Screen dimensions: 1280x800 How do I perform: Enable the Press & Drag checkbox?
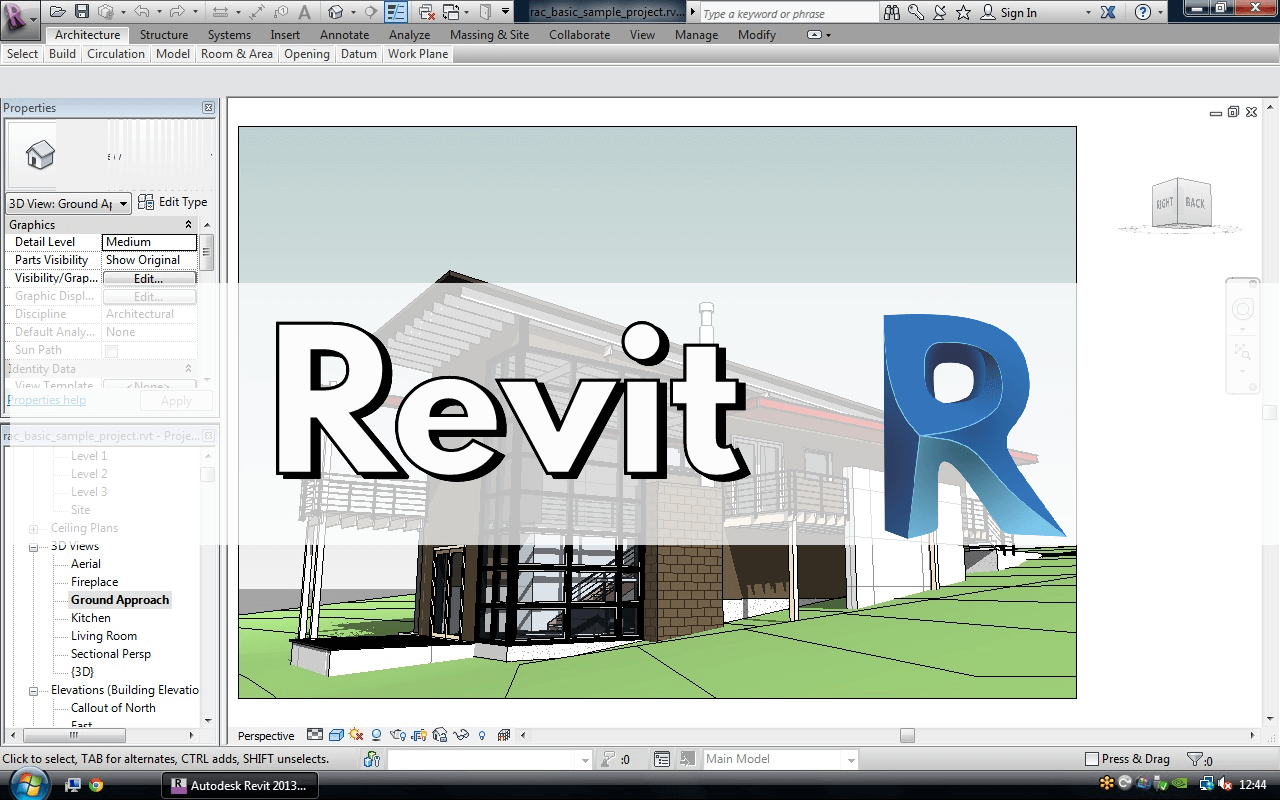click(1094, 758)
